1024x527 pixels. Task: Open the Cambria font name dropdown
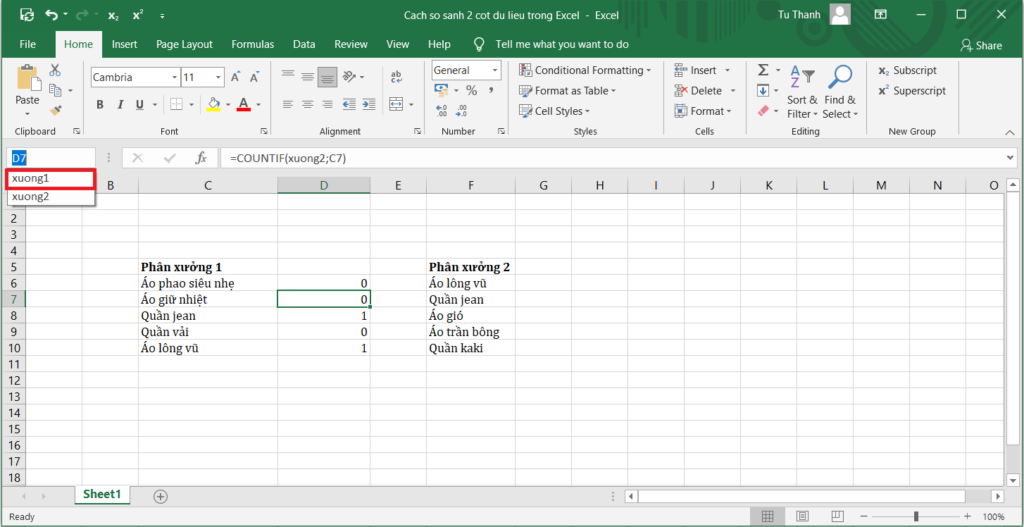(171, 77)
